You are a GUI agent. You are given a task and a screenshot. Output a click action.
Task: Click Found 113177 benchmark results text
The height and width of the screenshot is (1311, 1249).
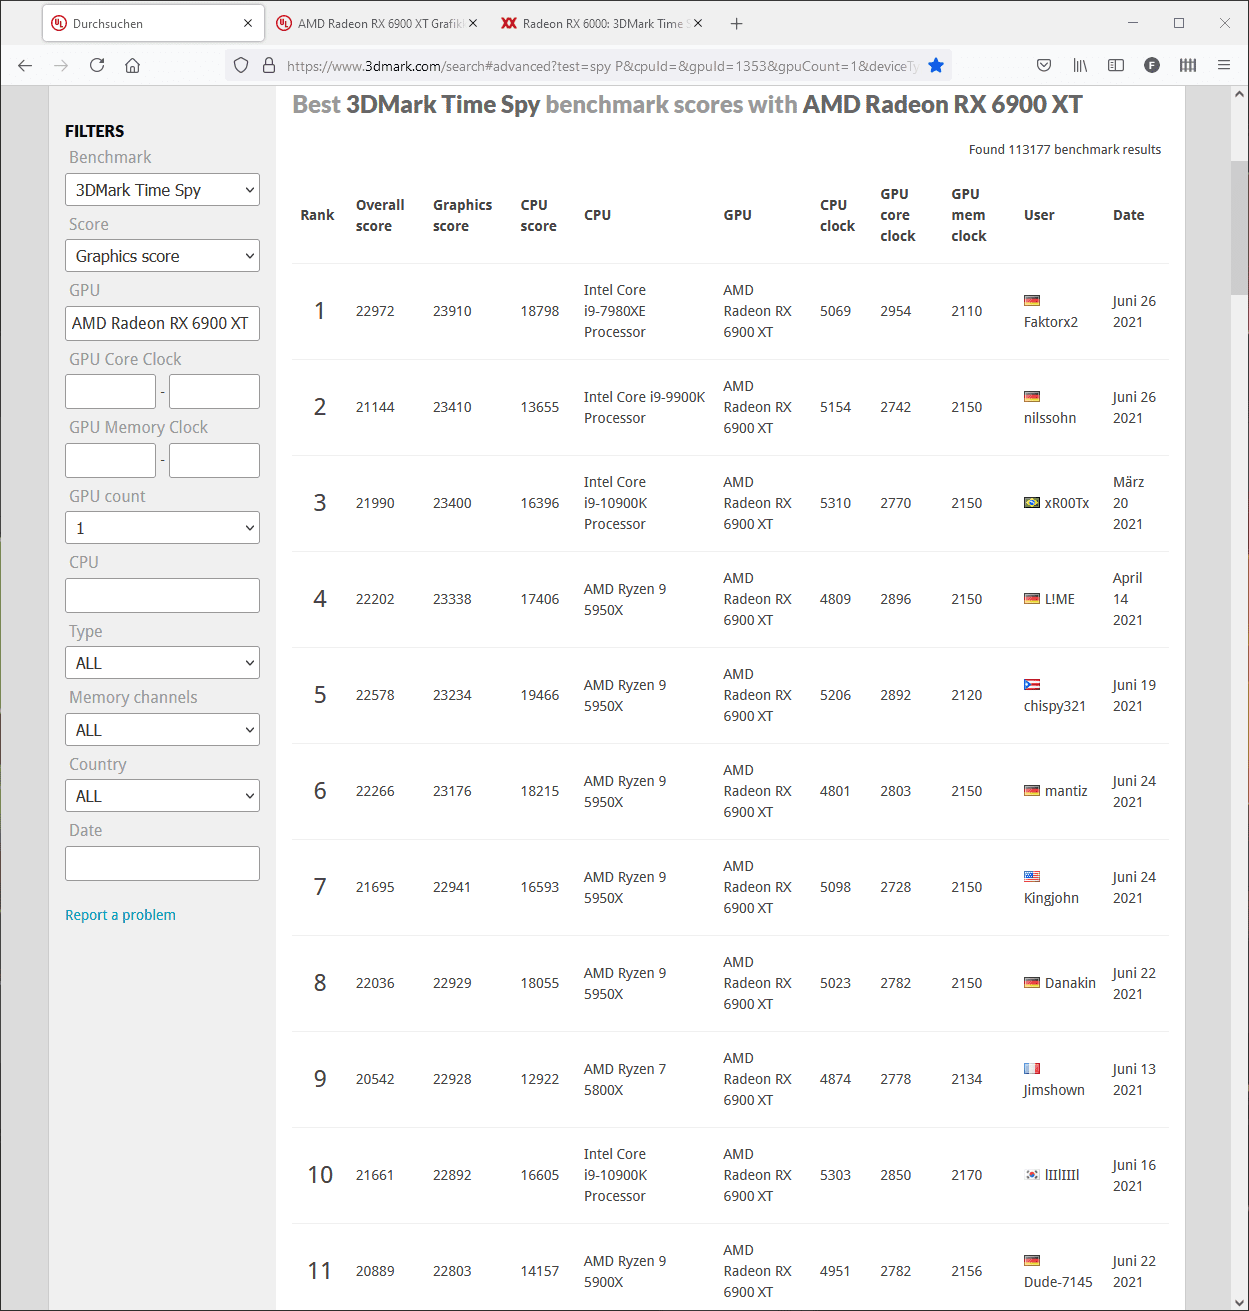(1065, 150)
